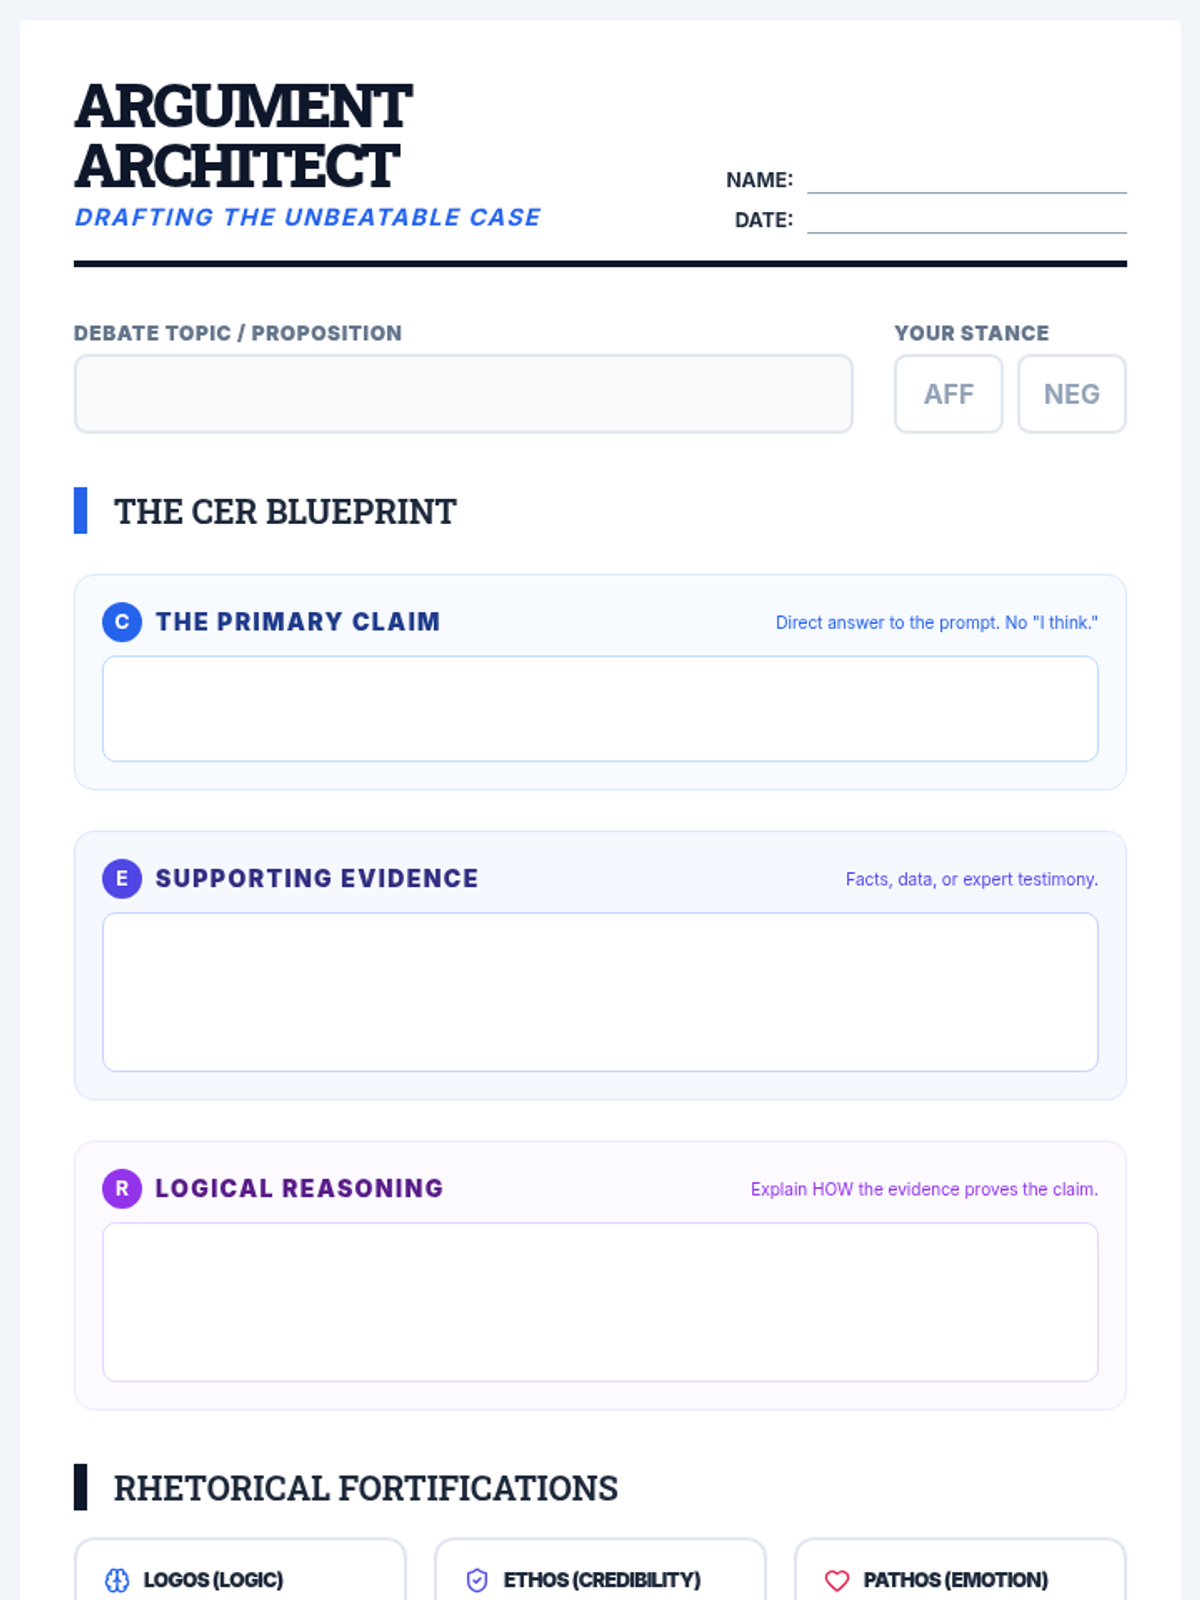
Task: Click the Pathos heart icon
Action: click(x=837, y=1580)
